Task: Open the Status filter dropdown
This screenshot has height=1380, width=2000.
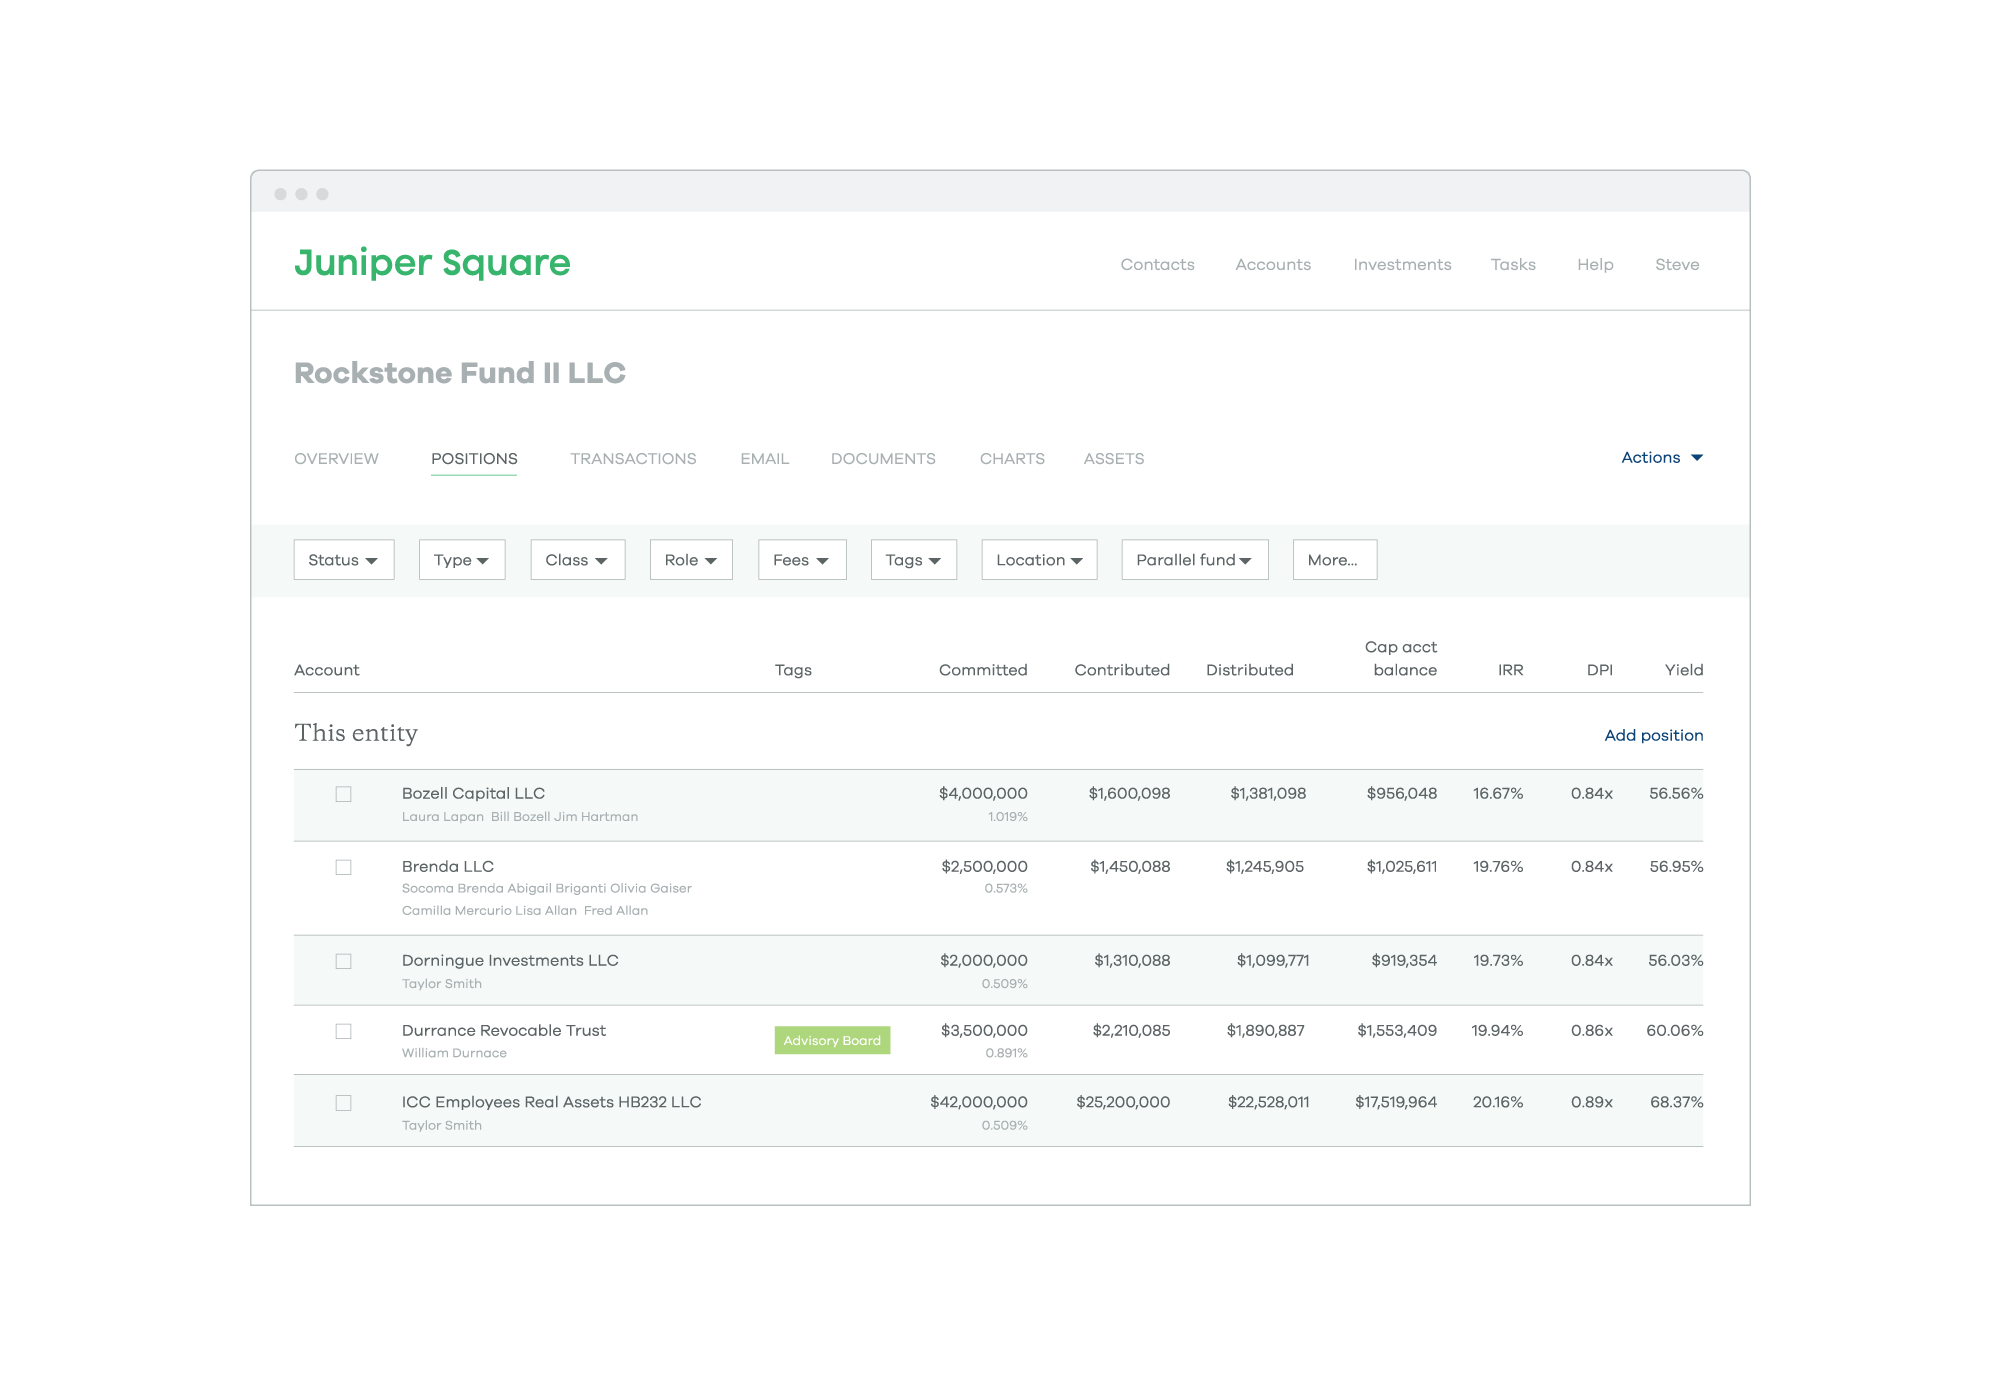Action: coord(343,560)
